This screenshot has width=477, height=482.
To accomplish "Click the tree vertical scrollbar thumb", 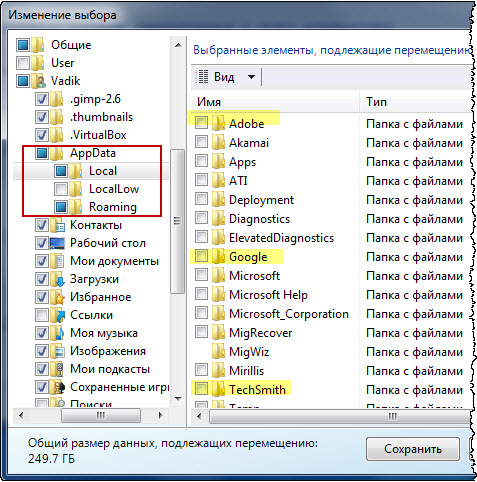I will point(177,221).
